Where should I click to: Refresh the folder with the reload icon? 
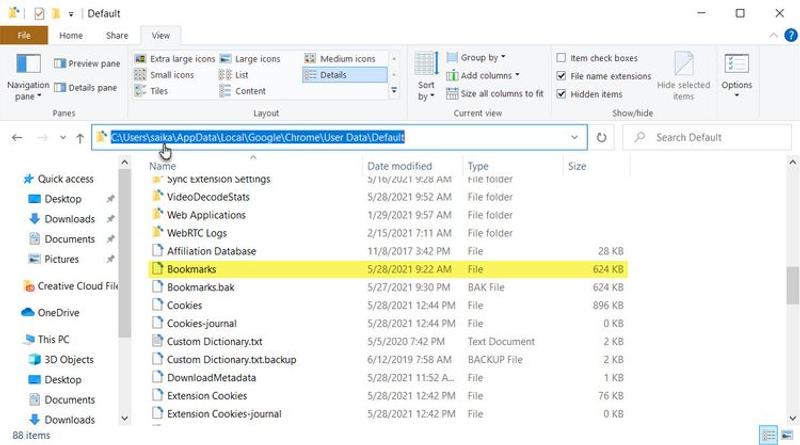click(602, 137)
